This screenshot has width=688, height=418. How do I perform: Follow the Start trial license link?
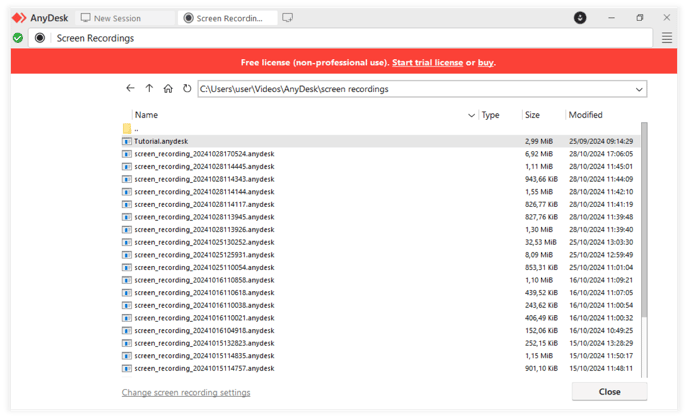tap(427, 62)
